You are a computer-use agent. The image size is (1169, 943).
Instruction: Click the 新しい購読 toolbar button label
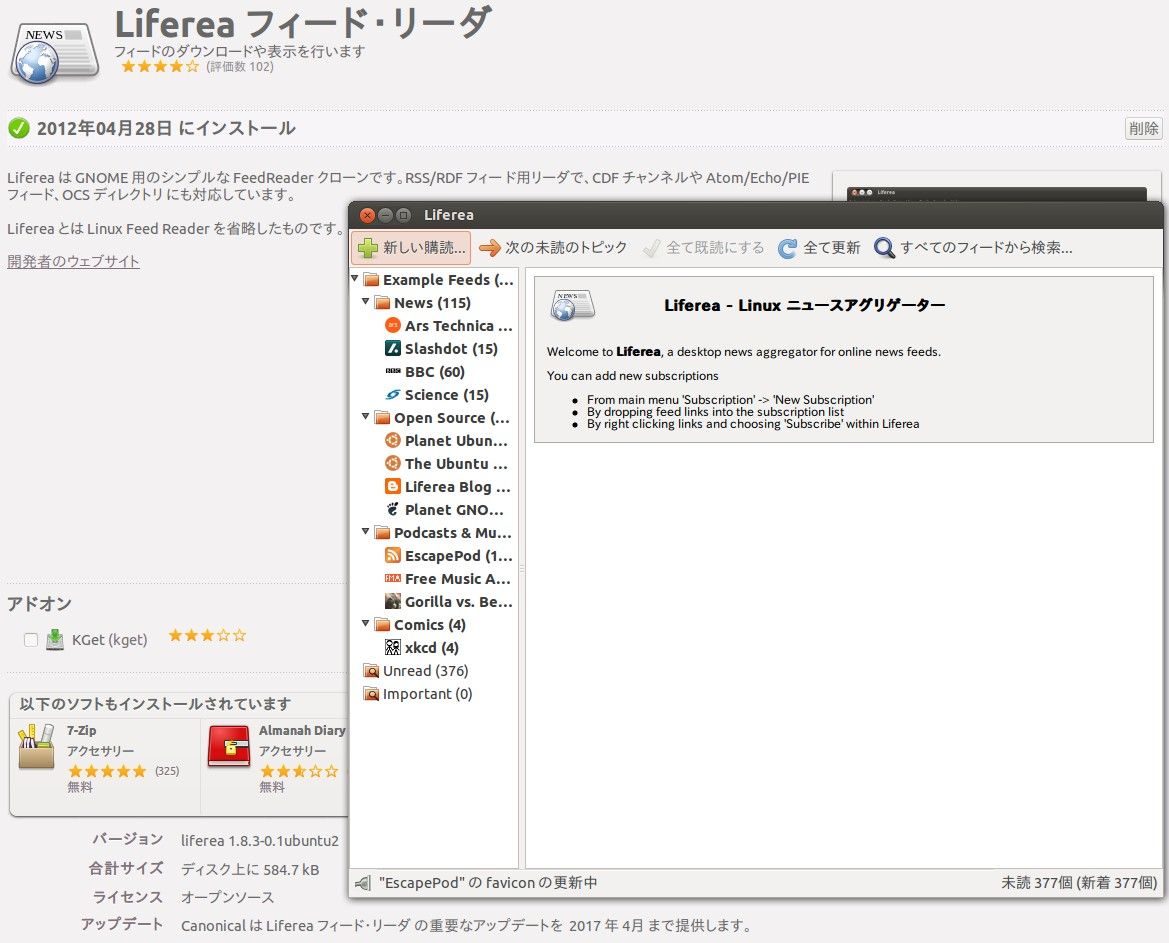pyautogui.click(x=424, y=247)
